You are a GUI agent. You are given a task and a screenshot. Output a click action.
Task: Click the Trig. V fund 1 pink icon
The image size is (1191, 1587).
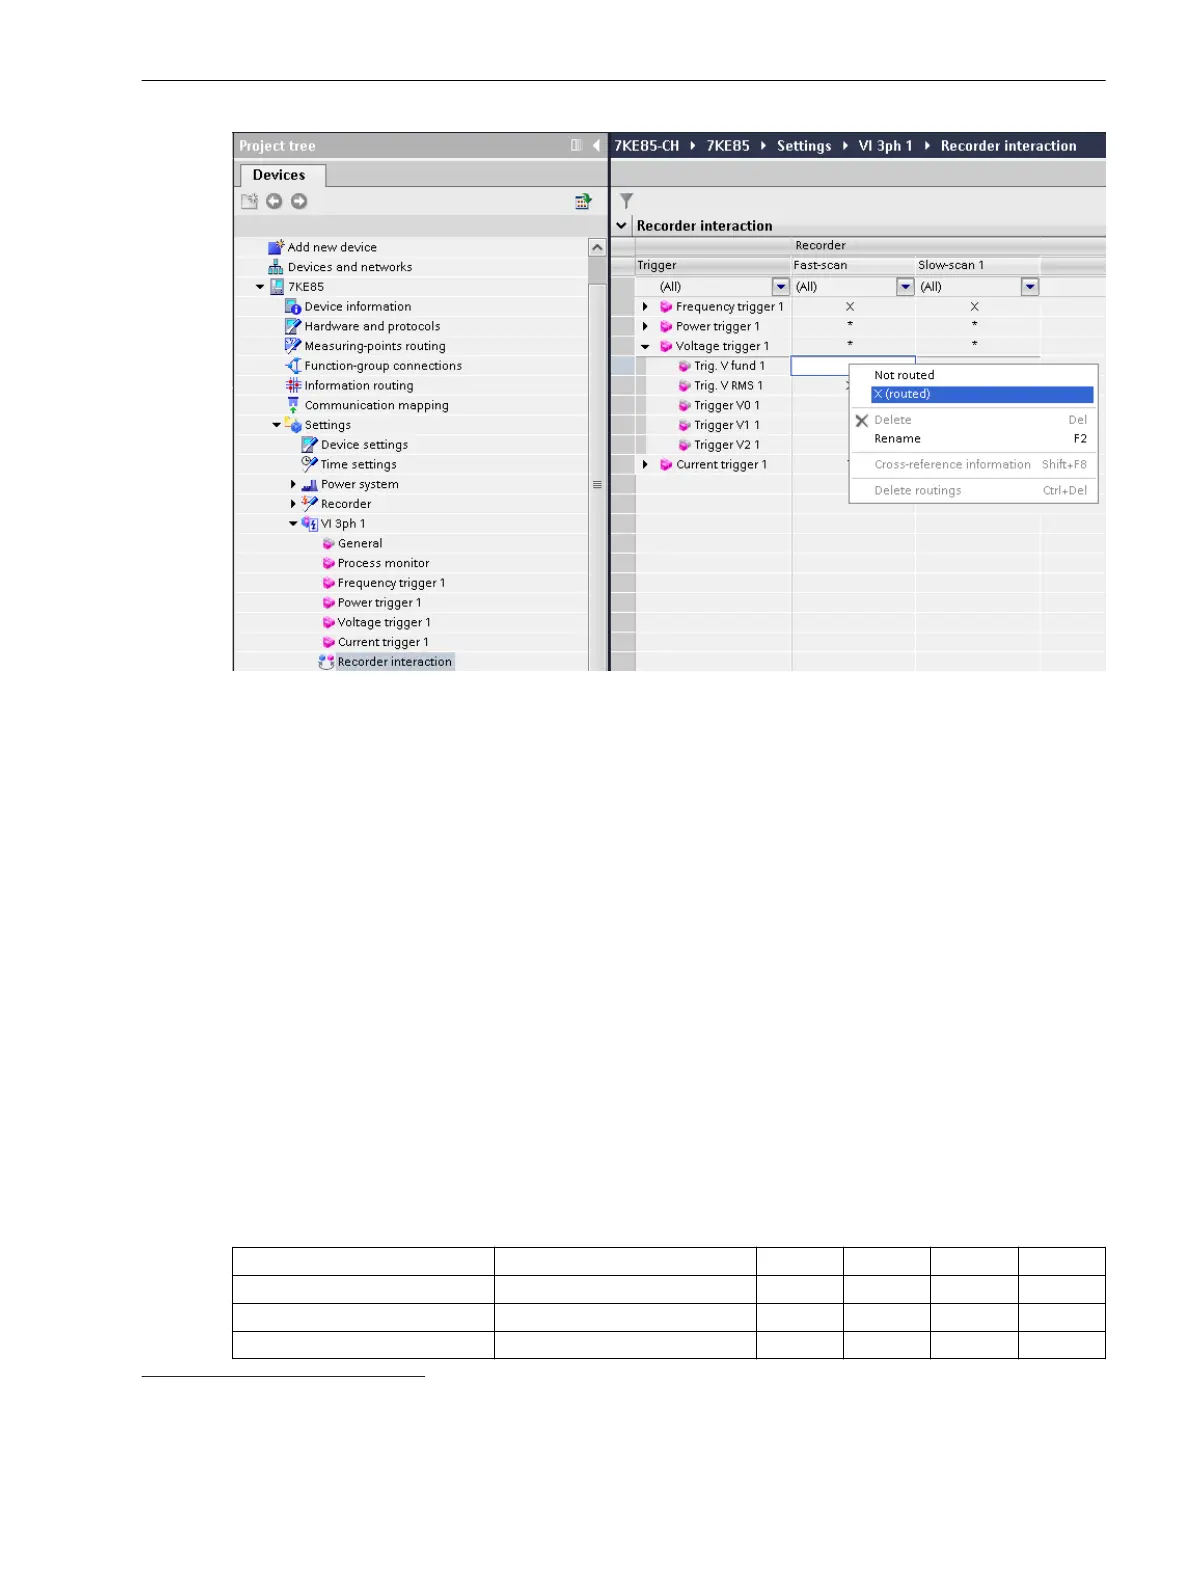click(x=685, y=366)
